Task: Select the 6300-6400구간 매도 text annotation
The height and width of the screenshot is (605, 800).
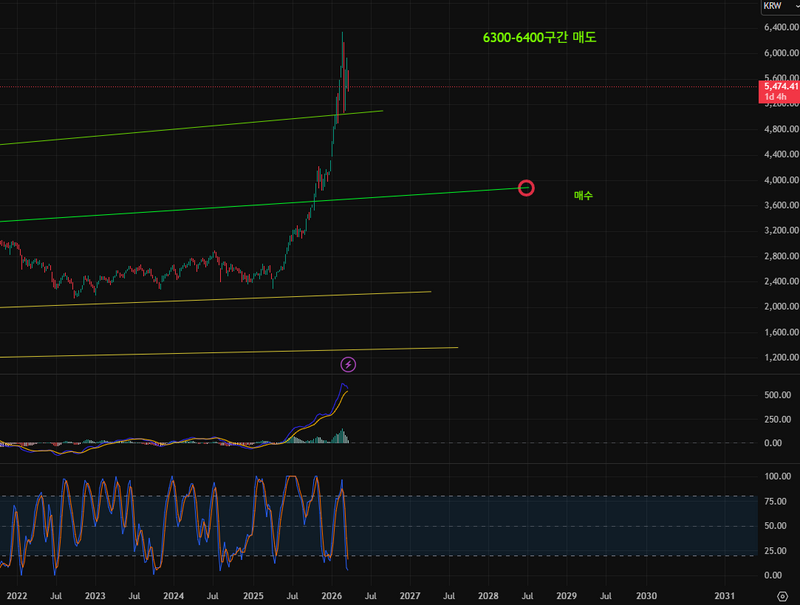Action: click(x=539, y=38)
